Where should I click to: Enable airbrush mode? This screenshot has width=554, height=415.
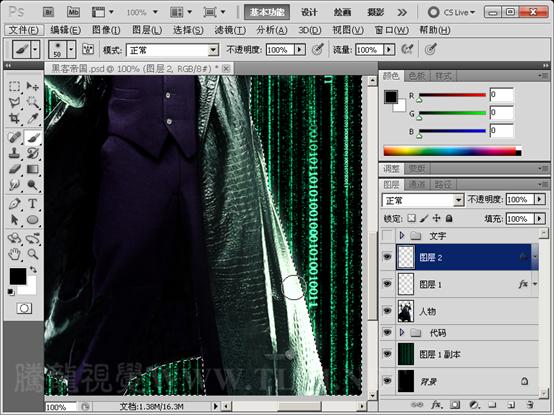(x=407, y=49)
